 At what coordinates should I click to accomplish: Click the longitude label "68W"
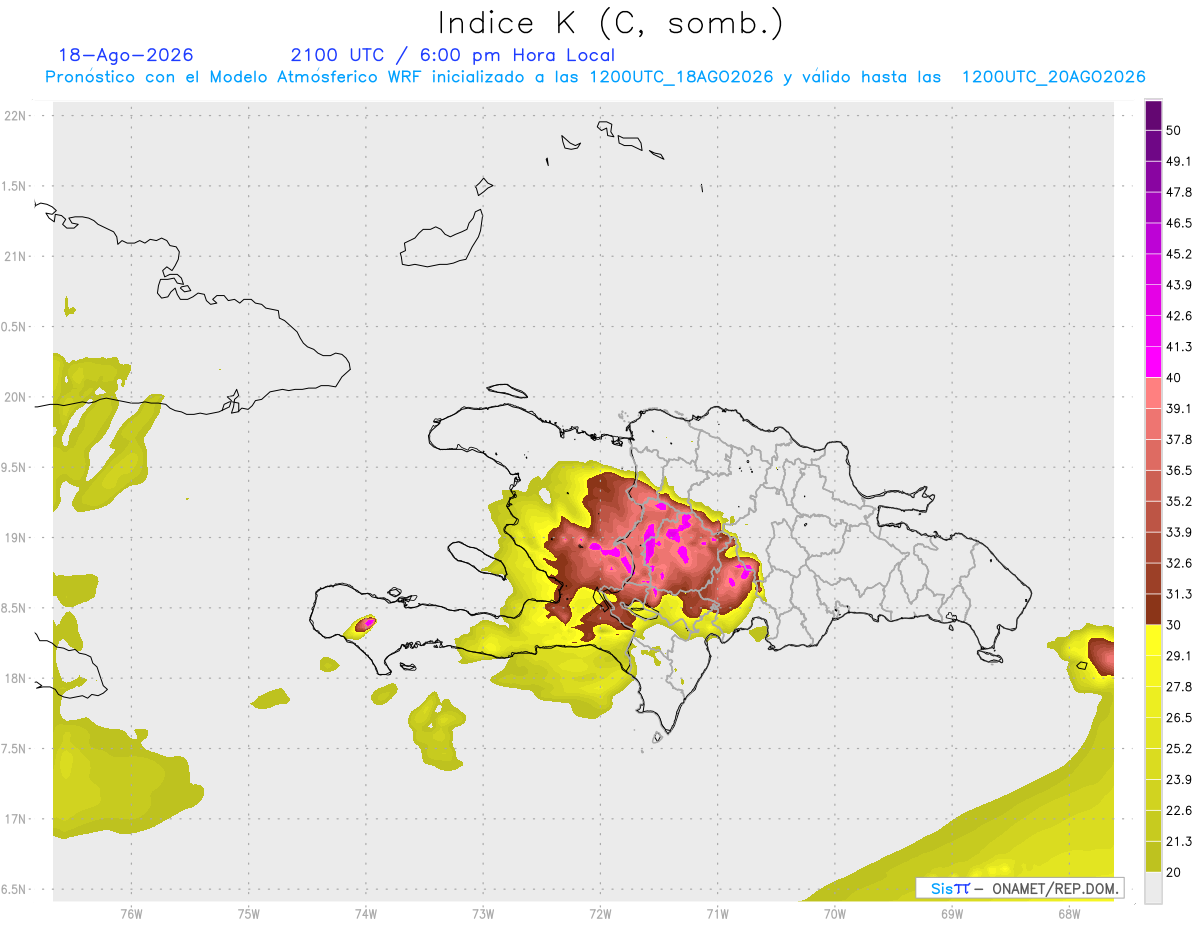1069,914
